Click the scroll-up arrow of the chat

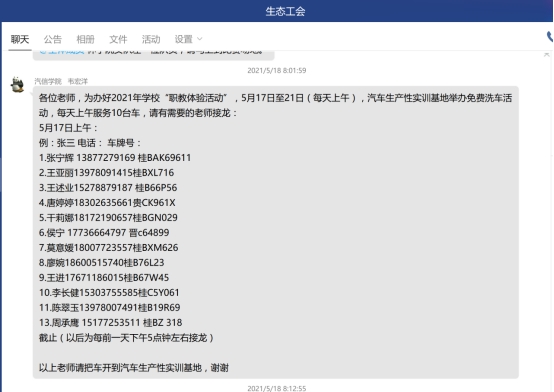pyautogui.click(x=547, y=54)
